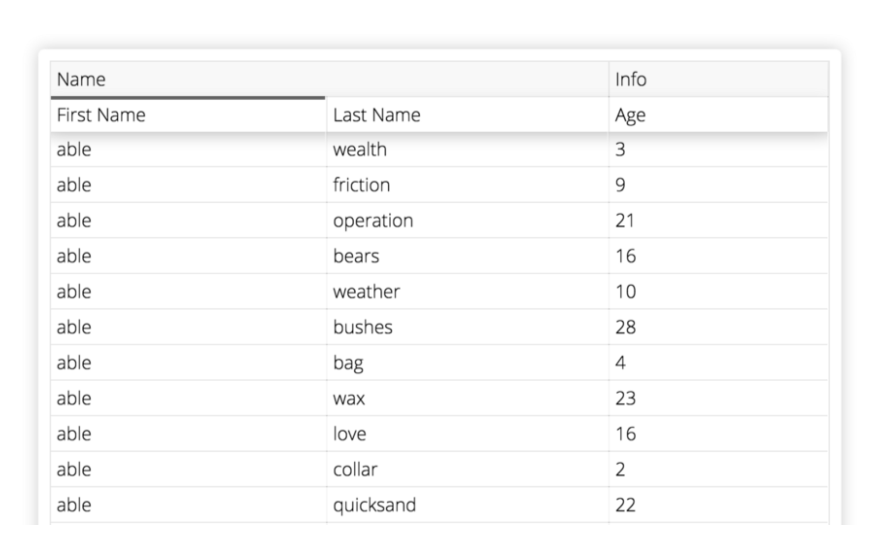The image size is (873, 539).
Task: Select the love last name cell
Action: [x=468, y=434]
